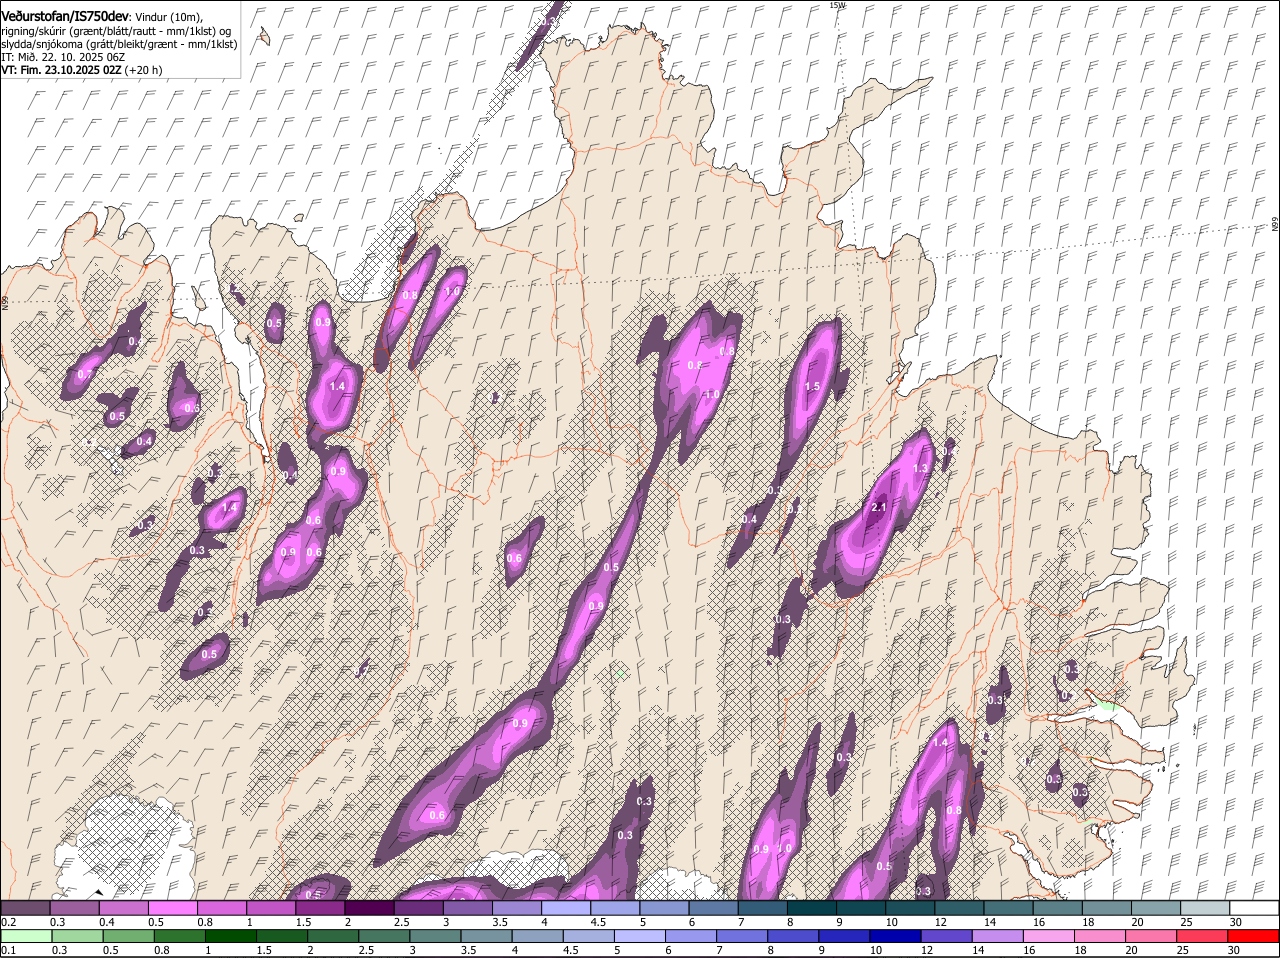The height and width of the screenshot is (958, 1280).
Task: Click the 15W longitude label at map top
Action: pos(837,5)
